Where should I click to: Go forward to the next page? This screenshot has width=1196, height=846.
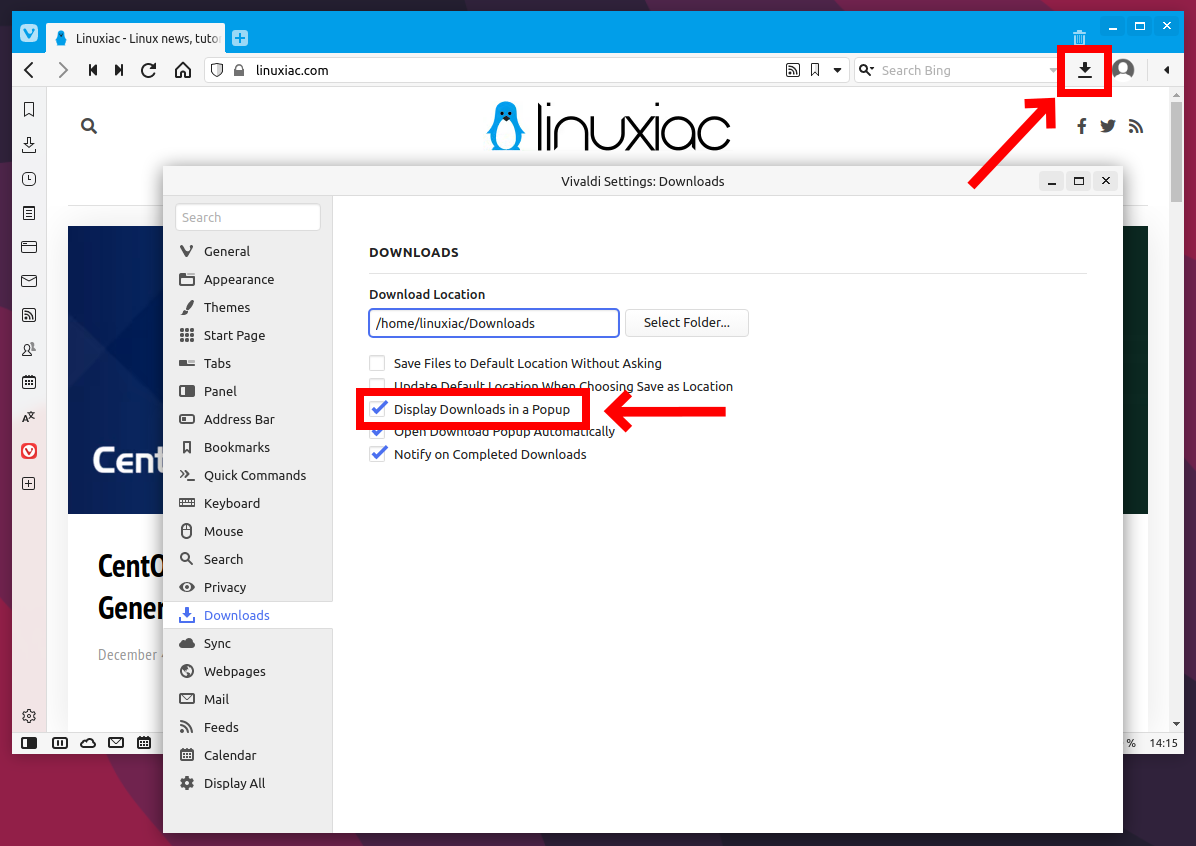(x=63, y=70)
